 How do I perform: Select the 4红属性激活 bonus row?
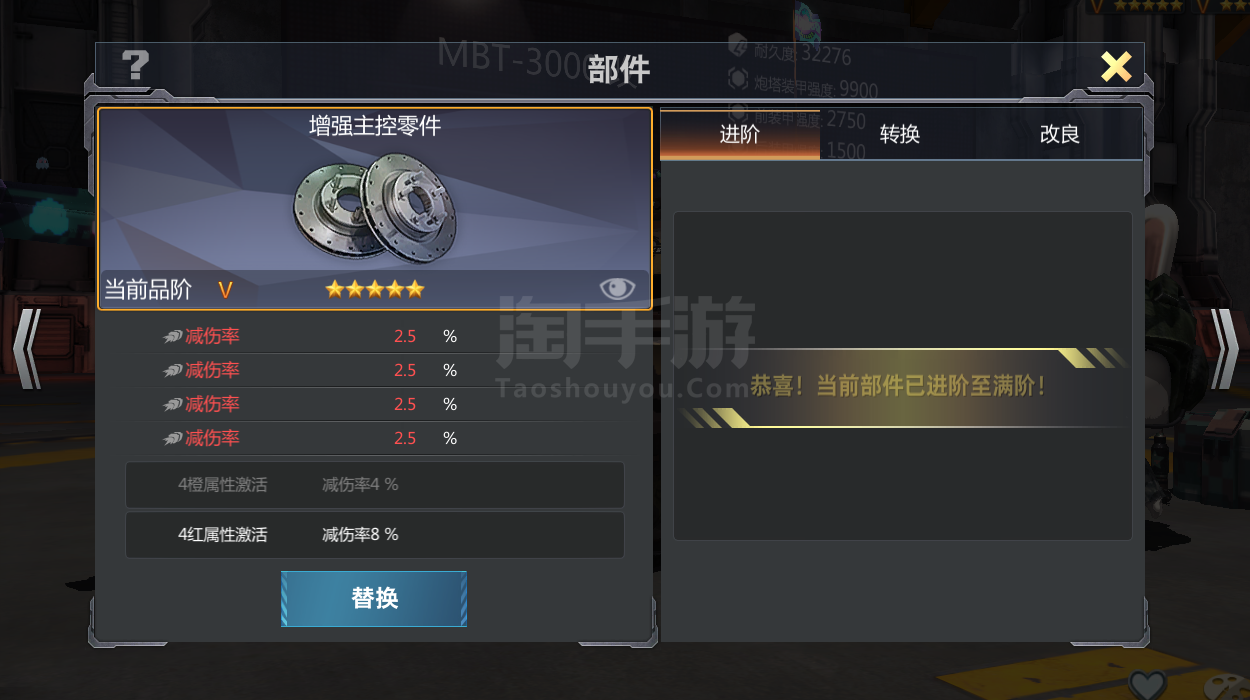tap(375, 535)
